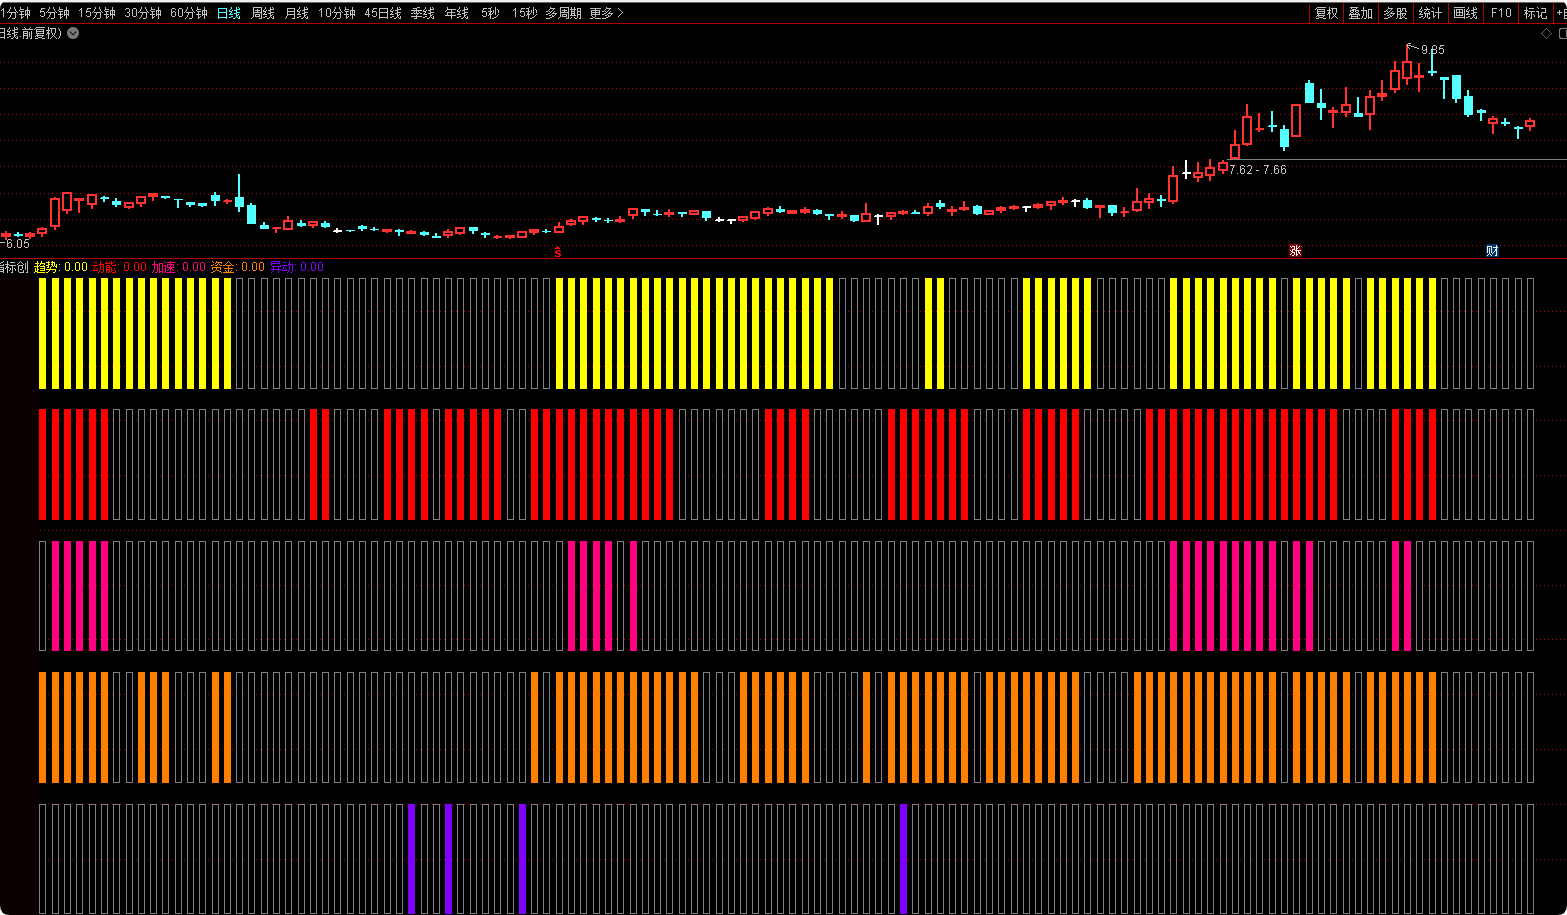Click the yellow 趋势 indicator label
Screen dimensions: 1567x915
point(46,267)
